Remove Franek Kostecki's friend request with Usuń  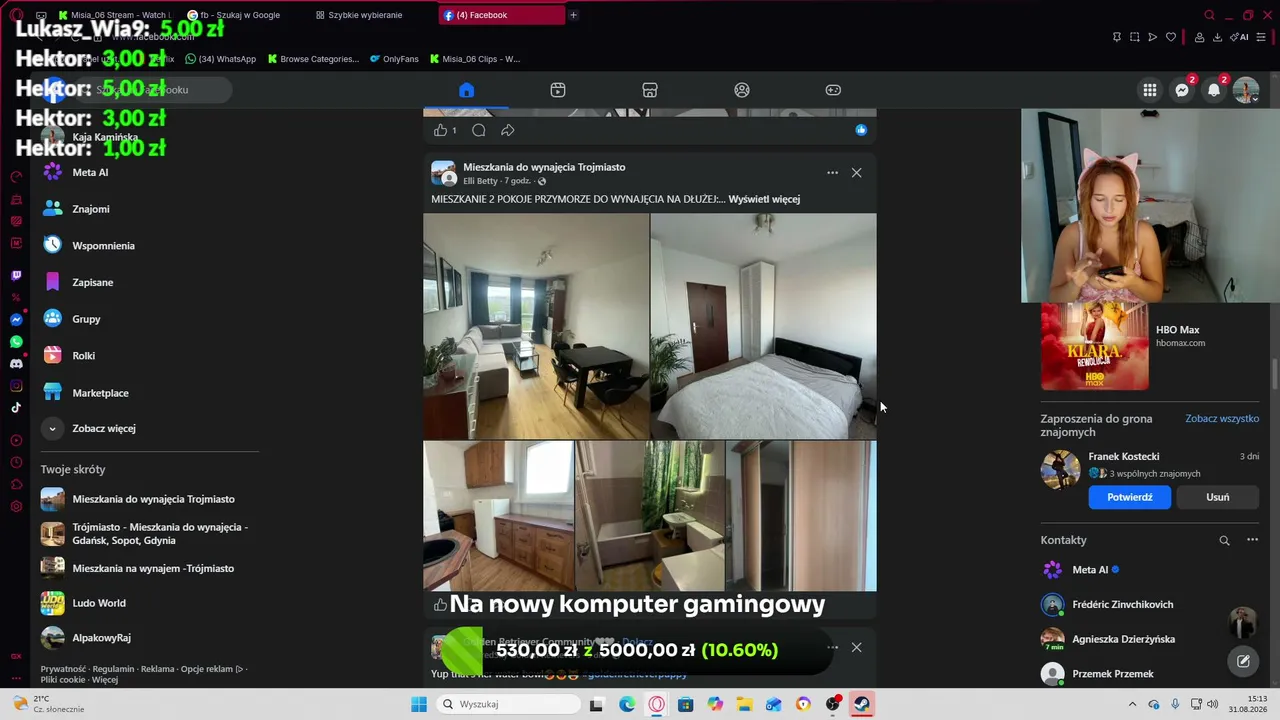click(x=1217, y=497)
